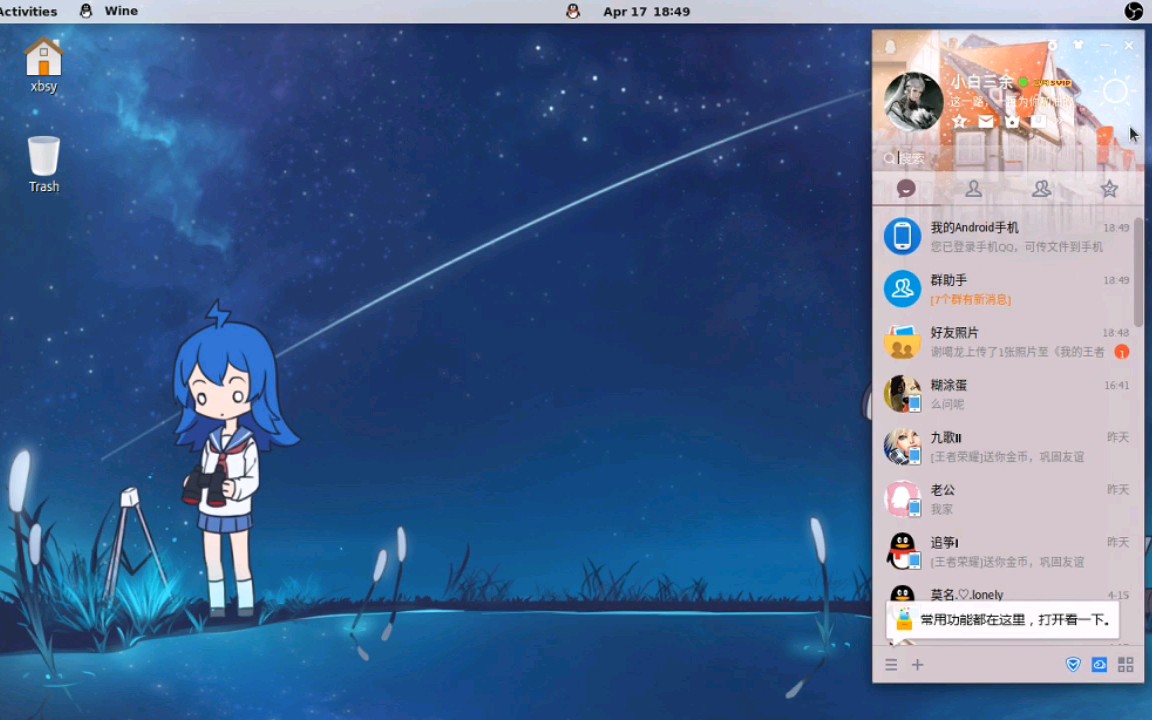Open the system status icon at top right

click(1134, 11)
